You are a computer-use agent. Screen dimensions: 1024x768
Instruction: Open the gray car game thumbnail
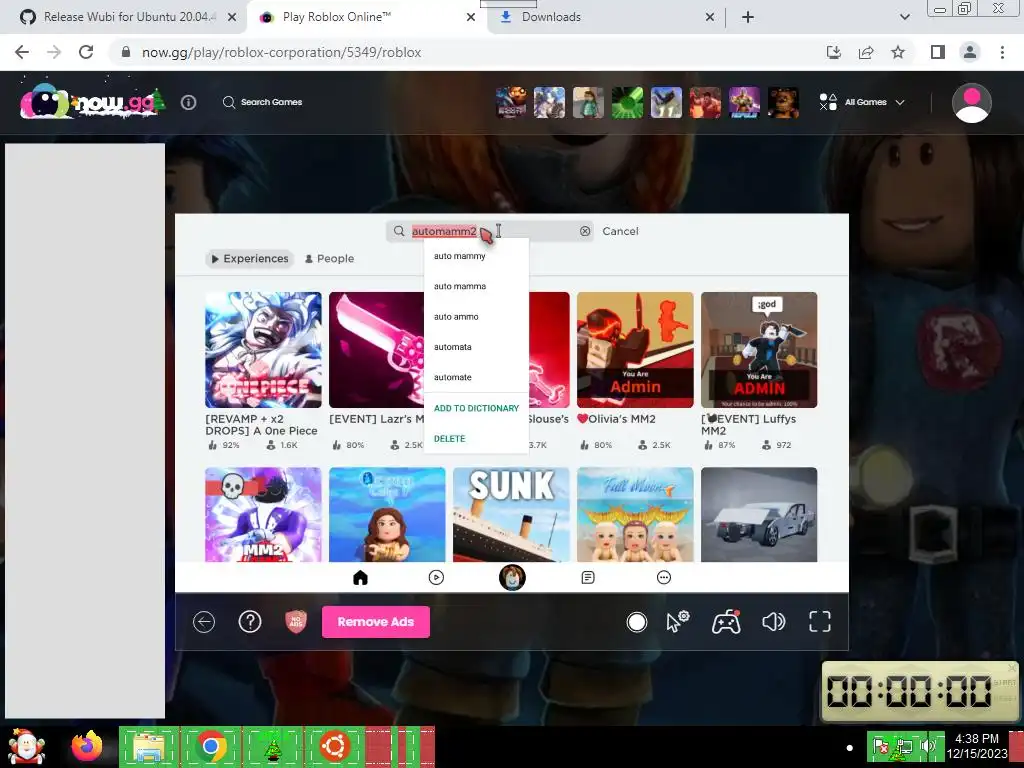[x=759, y=515]
